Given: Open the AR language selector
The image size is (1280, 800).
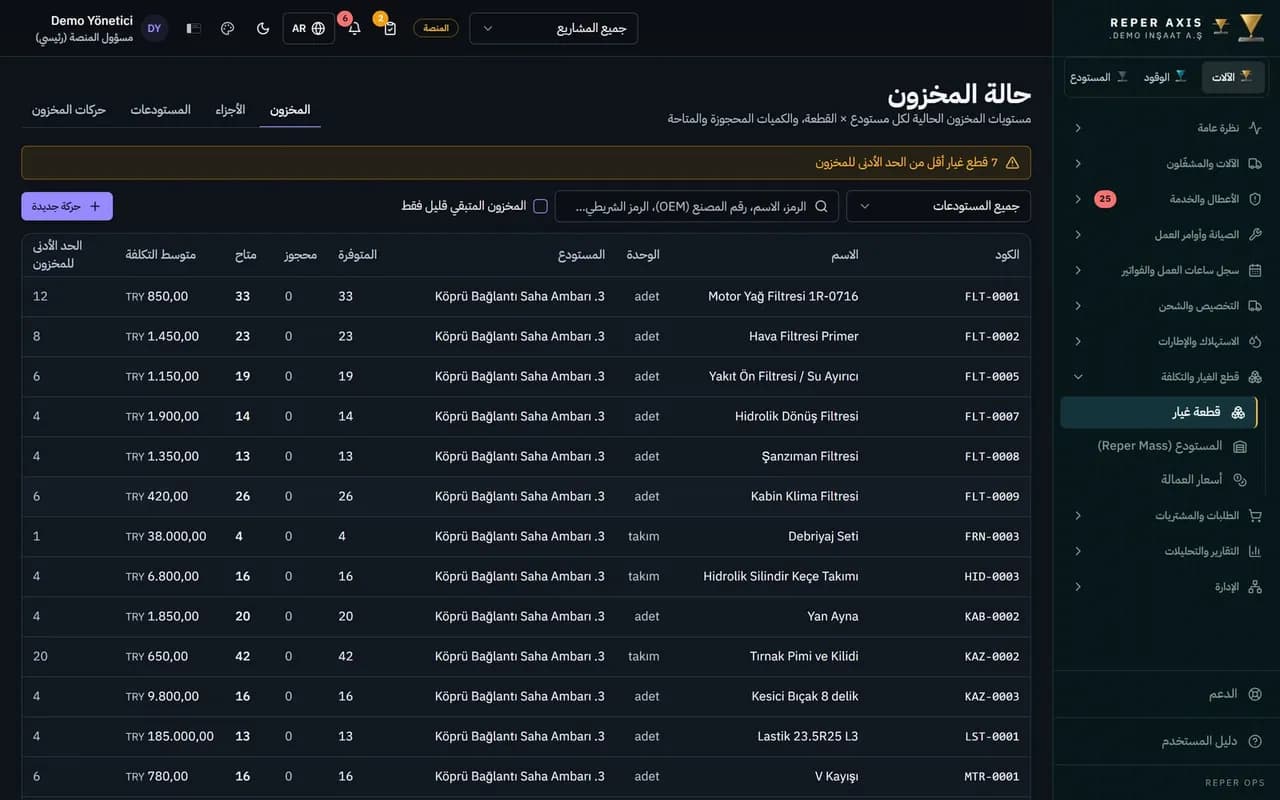Looking at the screenshot, I should point(309,28).
